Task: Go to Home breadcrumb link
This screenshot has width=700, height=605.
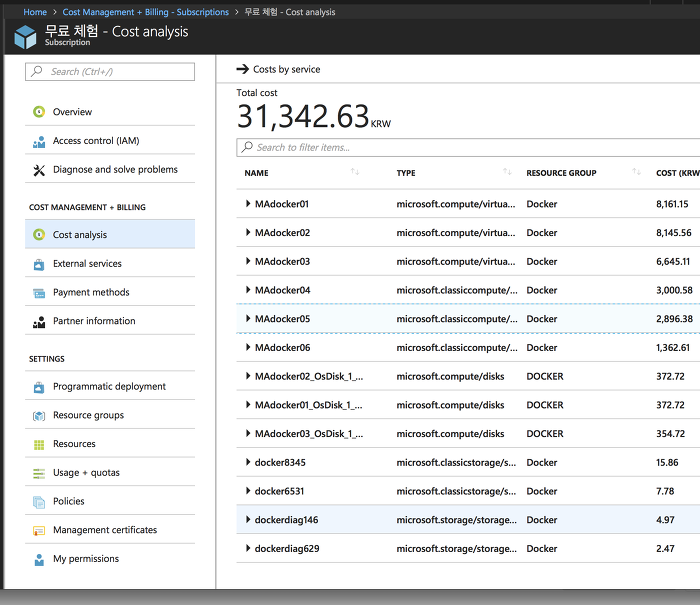Action: pos(35,12)
